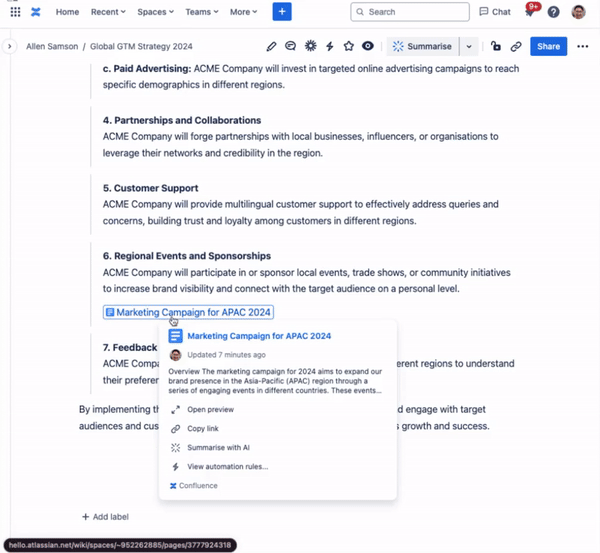This screenshot has width=600, height=553.
Task: Open Global GTM Strategy 2024 breadcrumb
Action: pyautogui.click(x=141, y=46)
